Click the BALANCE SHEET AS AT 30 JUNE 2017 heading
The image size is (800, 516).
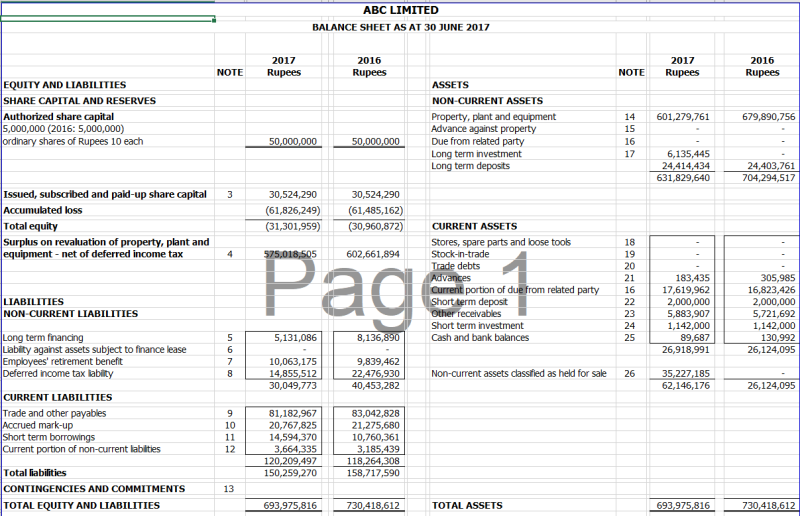click(x=401, y=27)
